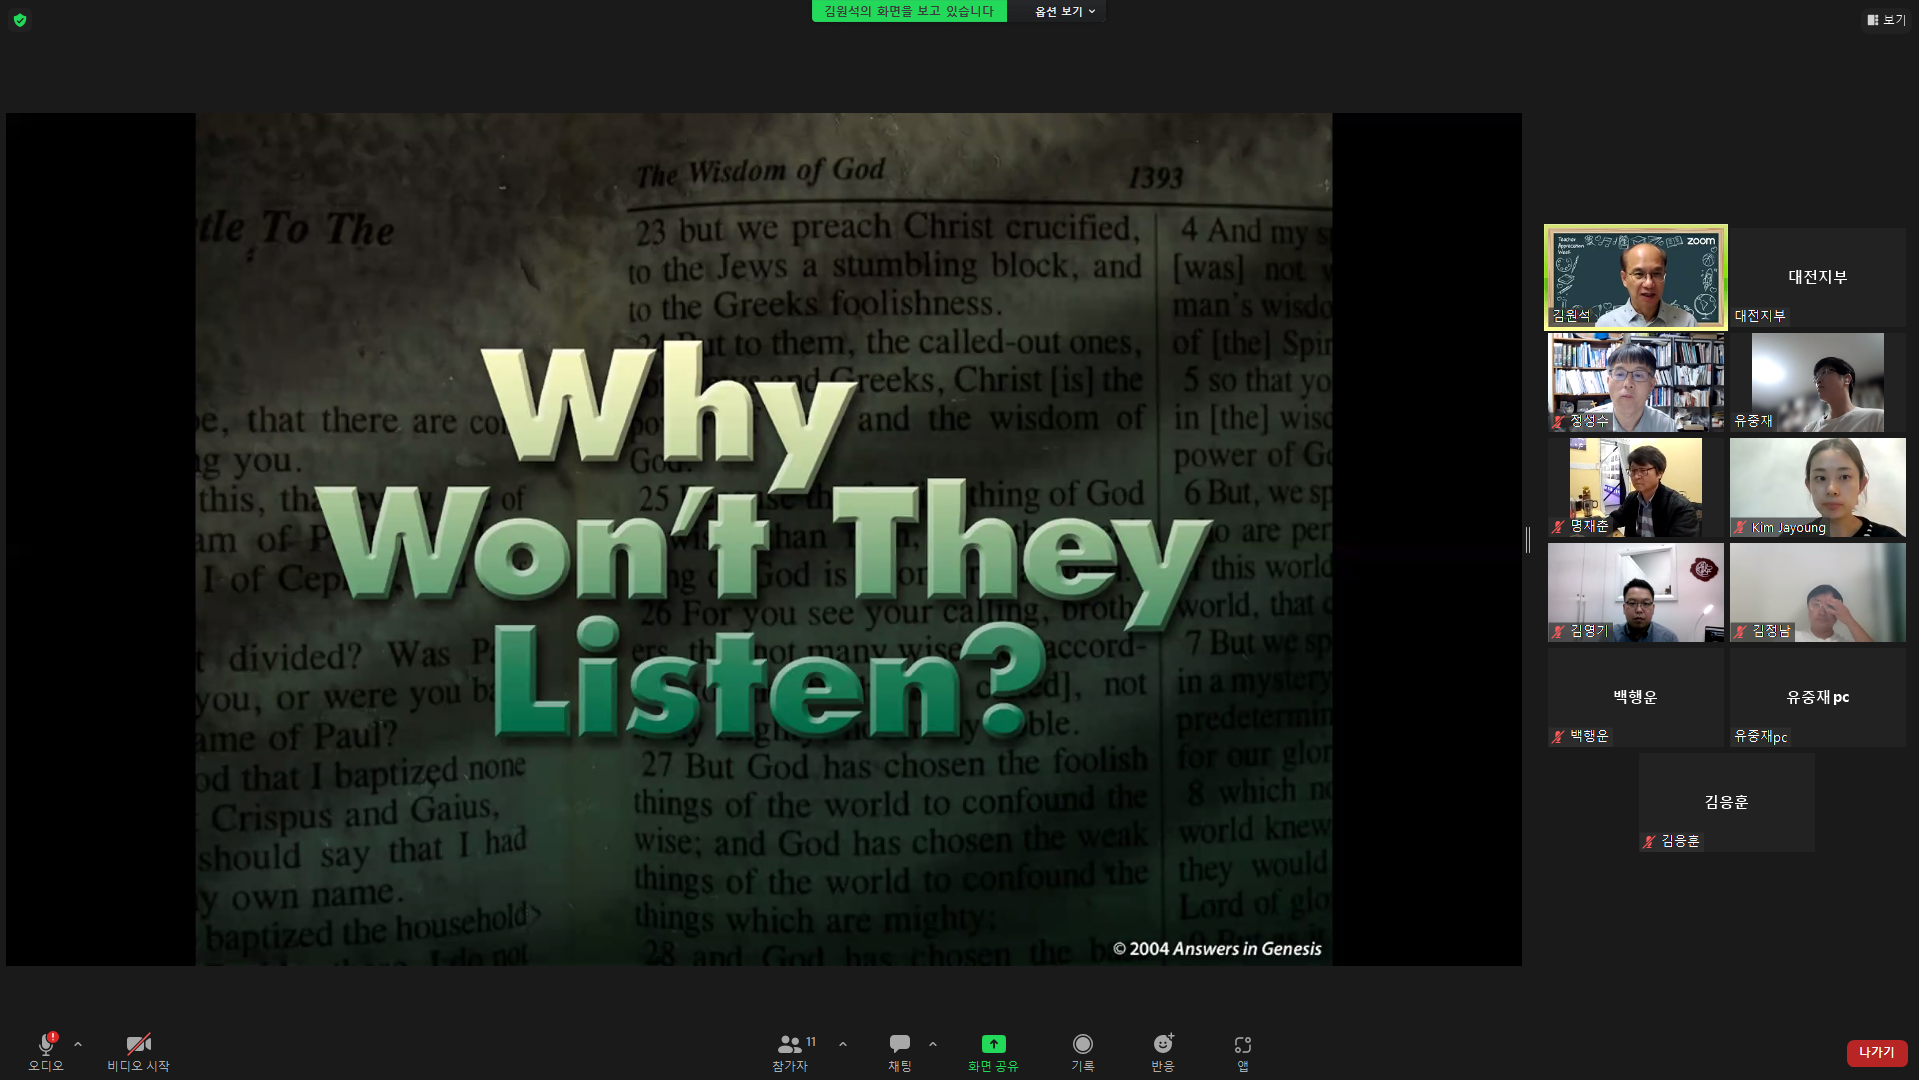The image size is (1919, 1080).
Task: Open the reactions smiley icon
Action: click(x=1163, y=1044)
